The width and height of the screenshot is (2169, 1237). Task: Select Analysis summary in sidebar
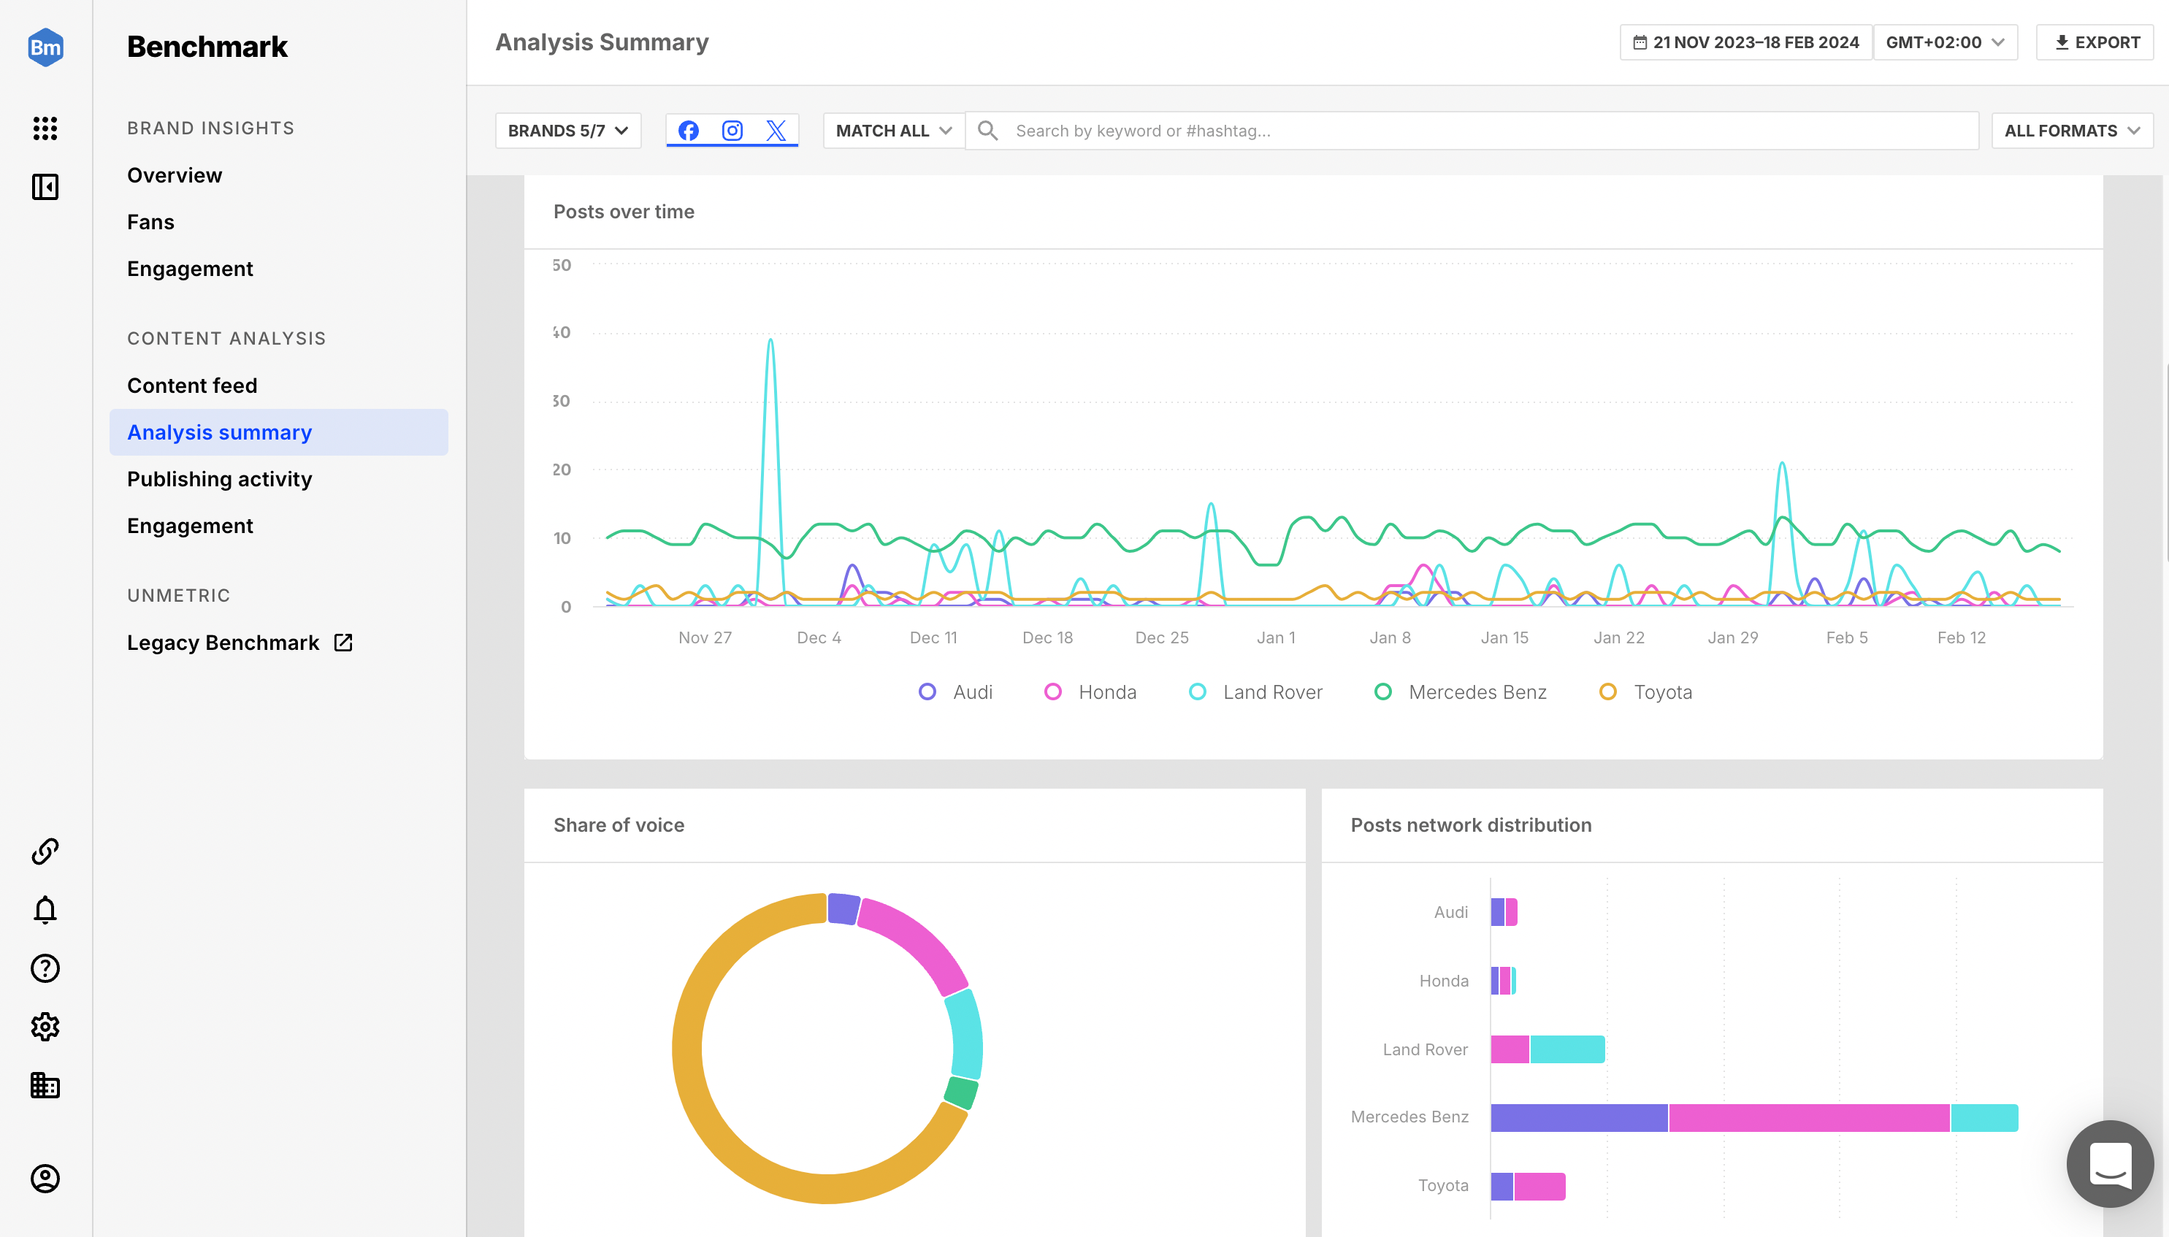[x=279, y=432]
